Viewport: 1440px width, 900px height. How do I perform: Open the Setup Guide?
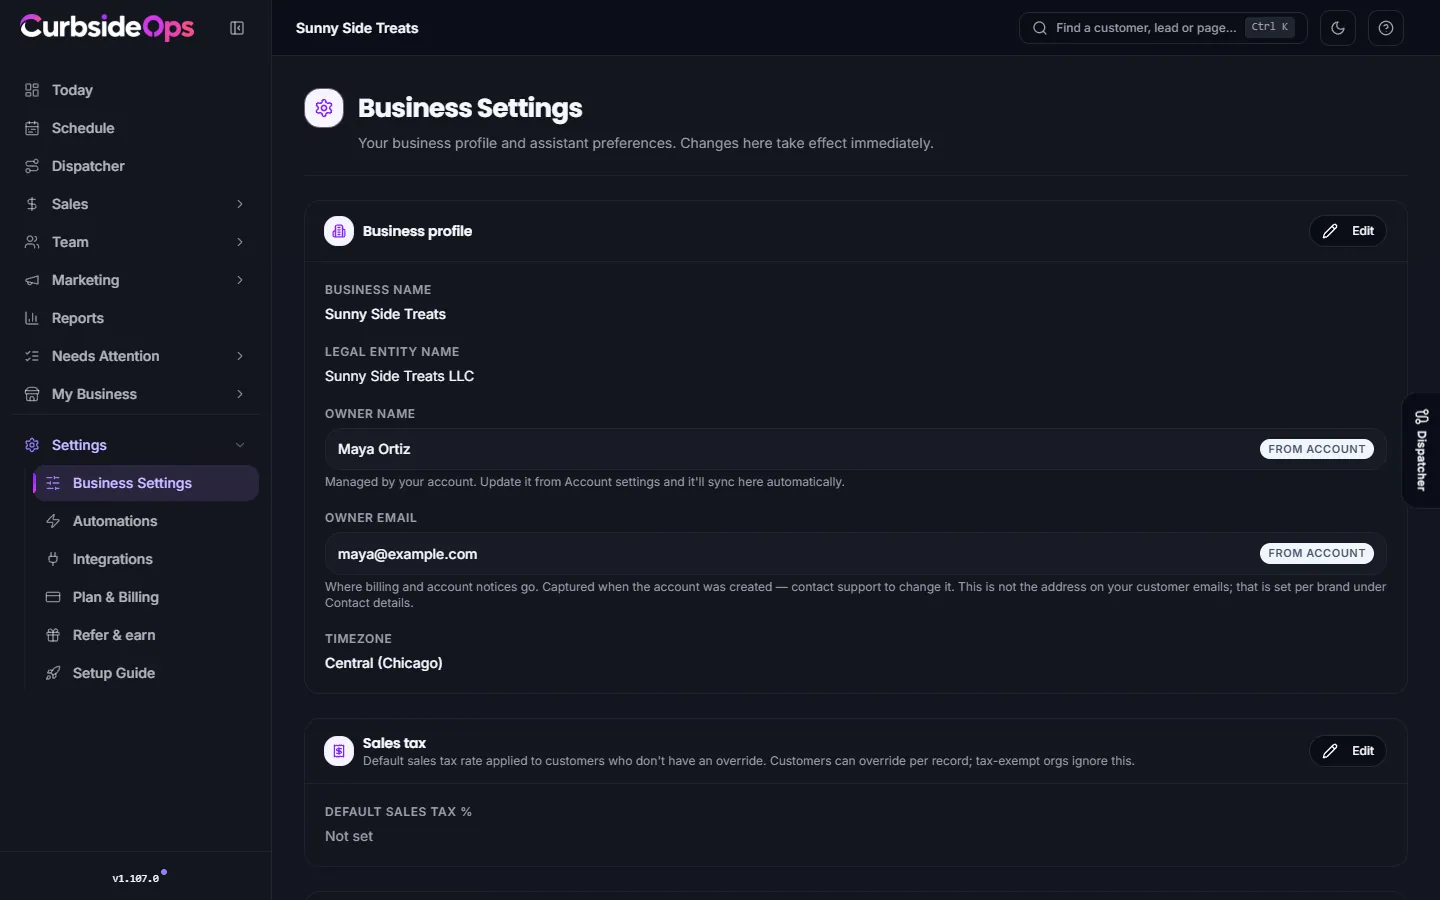tap(146, 673)
